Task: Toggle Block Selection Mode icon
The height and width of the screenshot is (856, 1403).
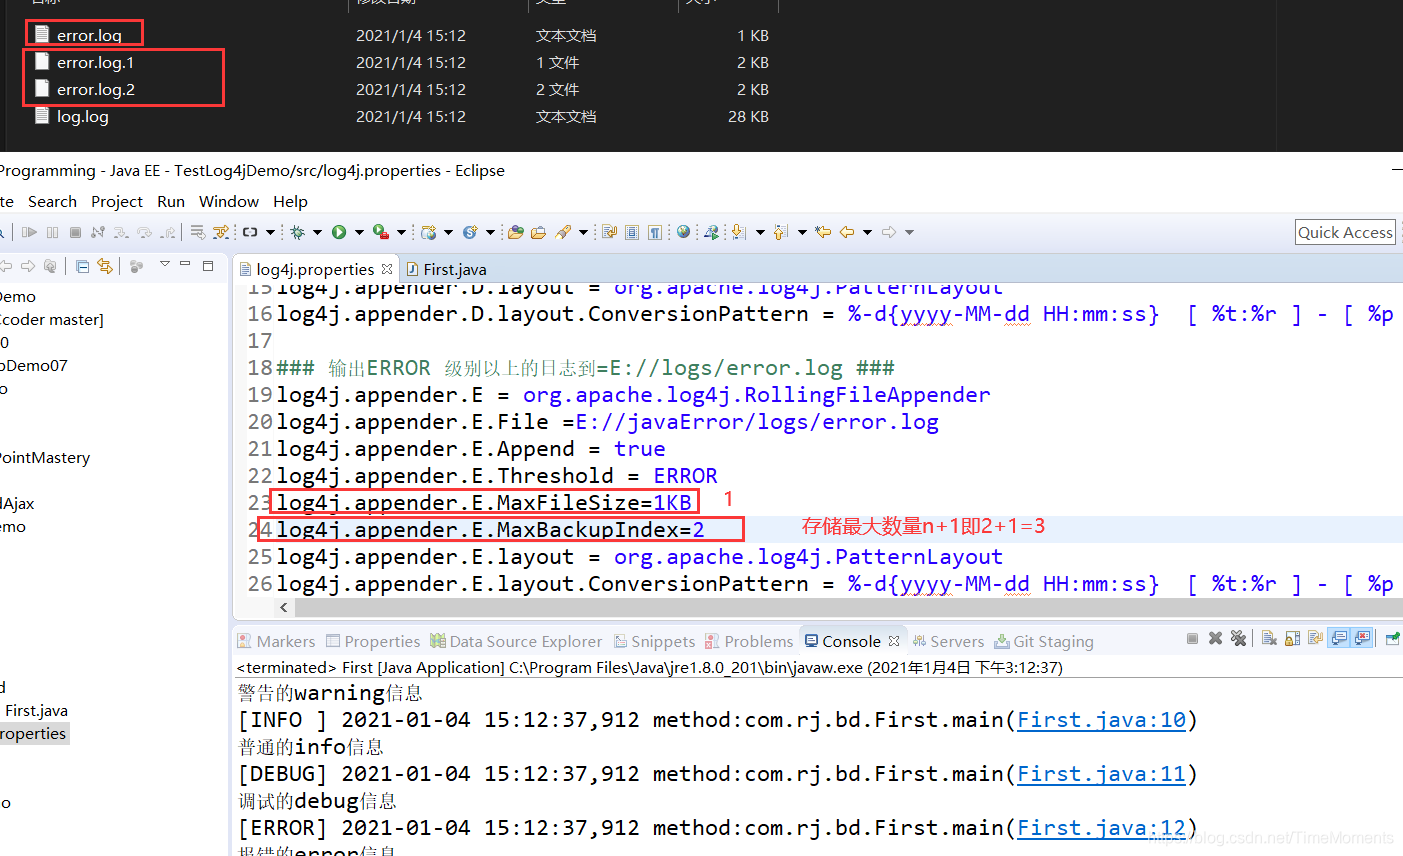Action: (633, 232)
